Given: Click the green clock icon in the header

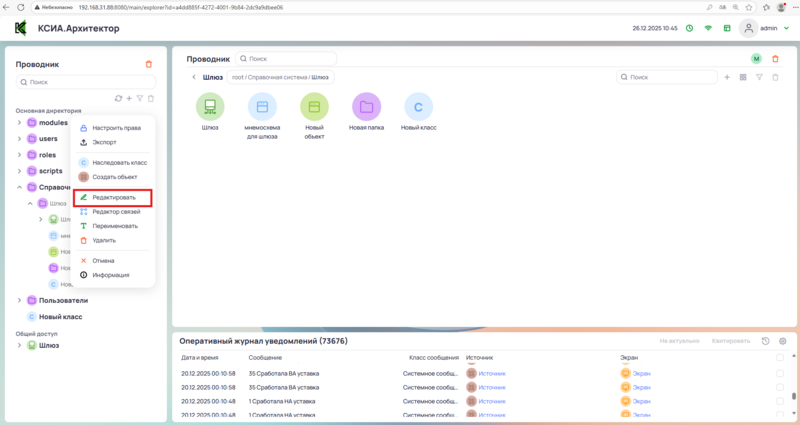Looking at the screenshot, I should pyautogui.click(x=689, y=28).
